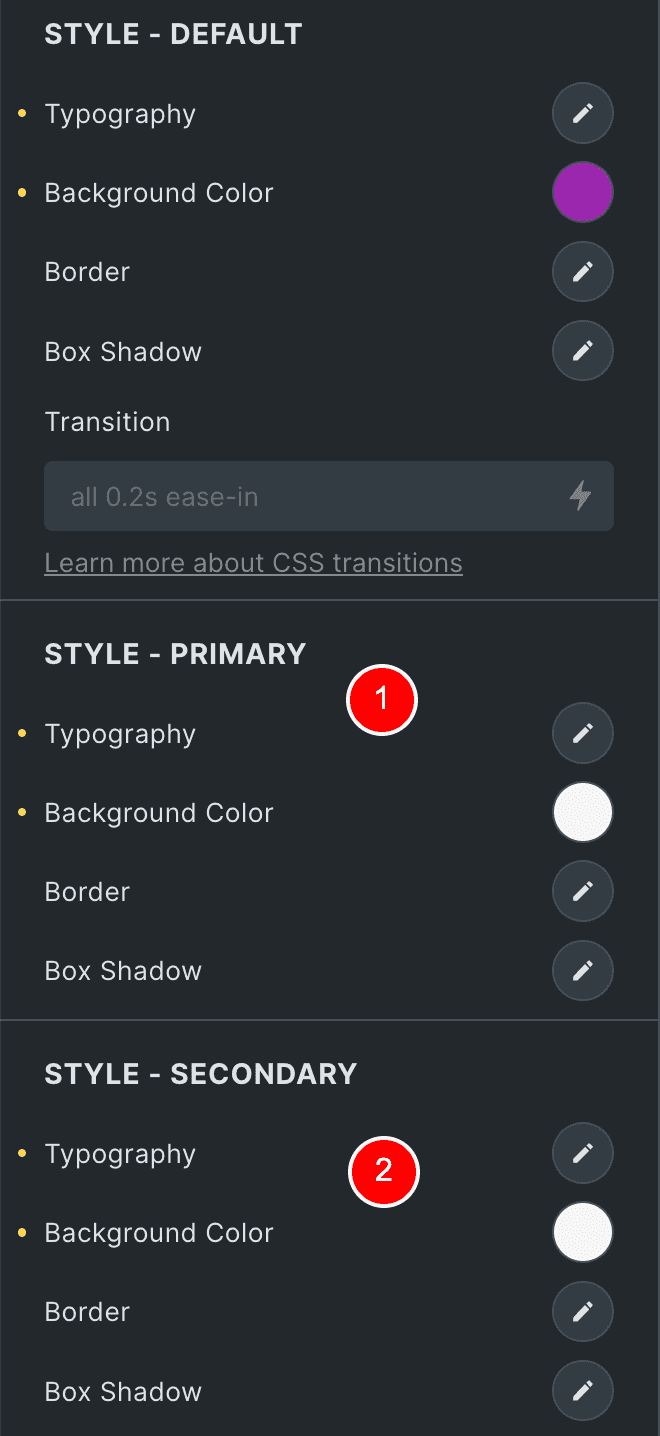
Task: Edit Typography in Style - Default section
Action: 583,114
